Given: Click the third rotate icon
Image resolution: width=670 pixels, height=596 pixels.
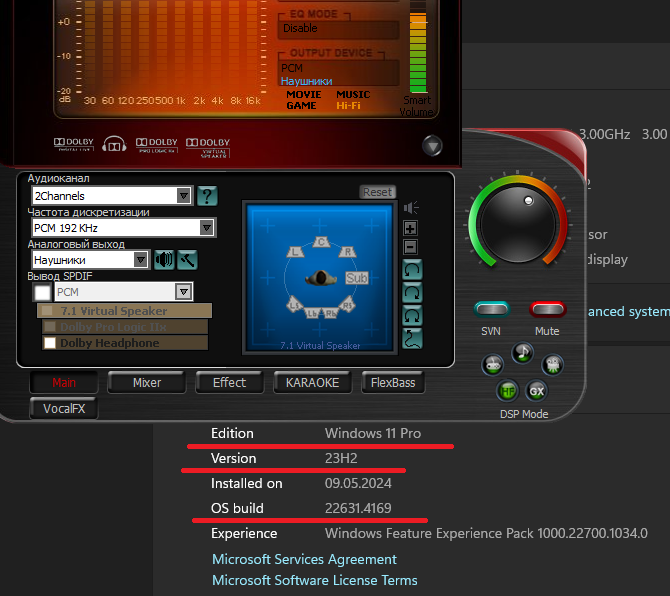Looking at the screenshot, I should click(412, 316).
